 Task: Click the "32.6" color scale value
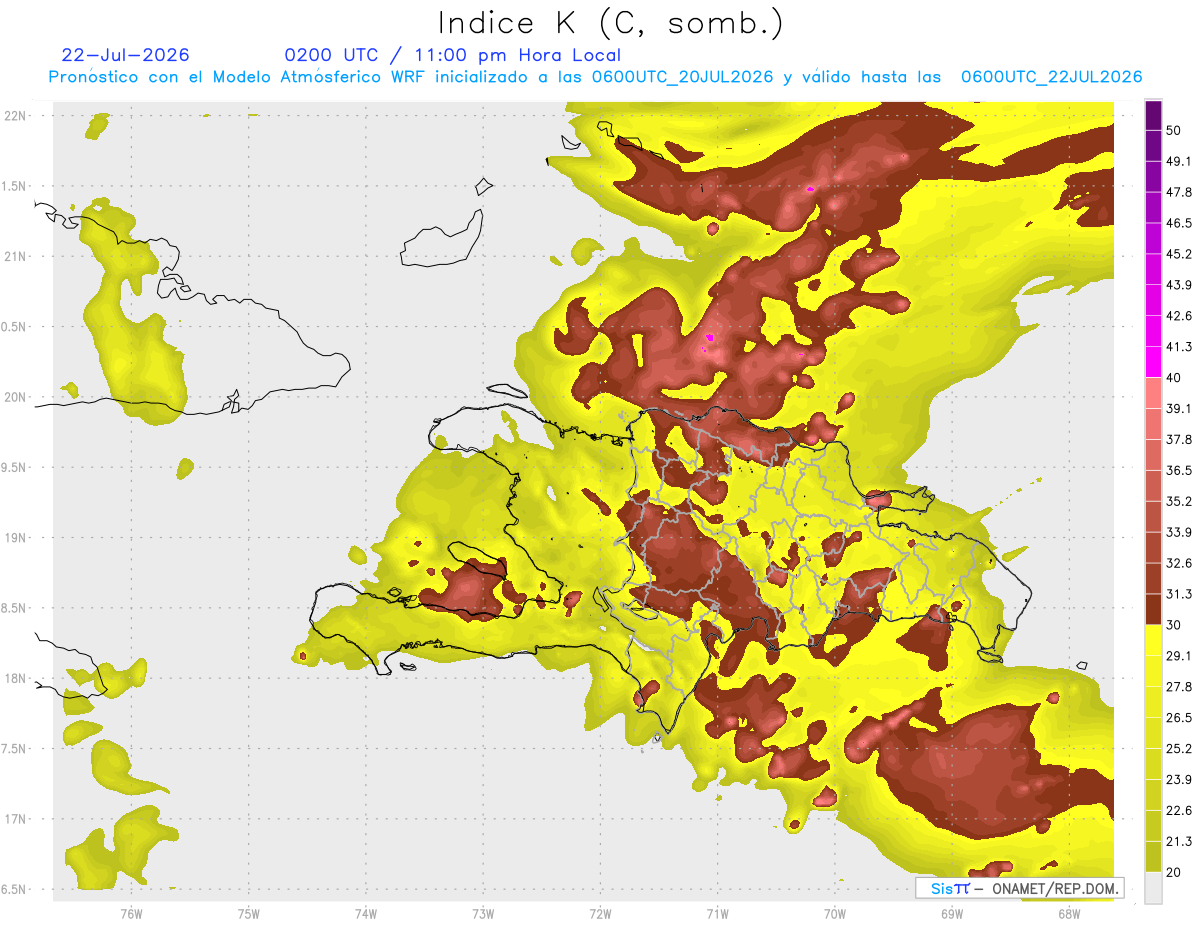1179,563
